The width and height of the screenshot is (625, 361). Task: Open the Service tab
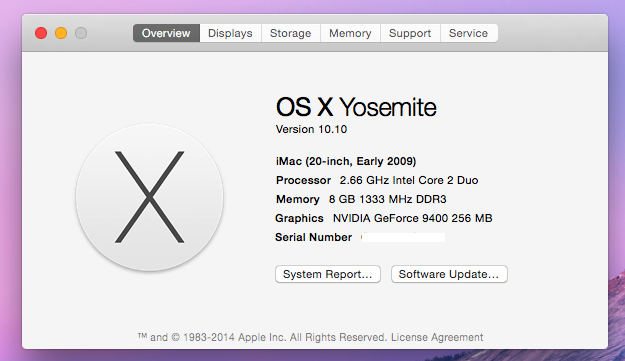pyautogui.click(x=468, y=33)
